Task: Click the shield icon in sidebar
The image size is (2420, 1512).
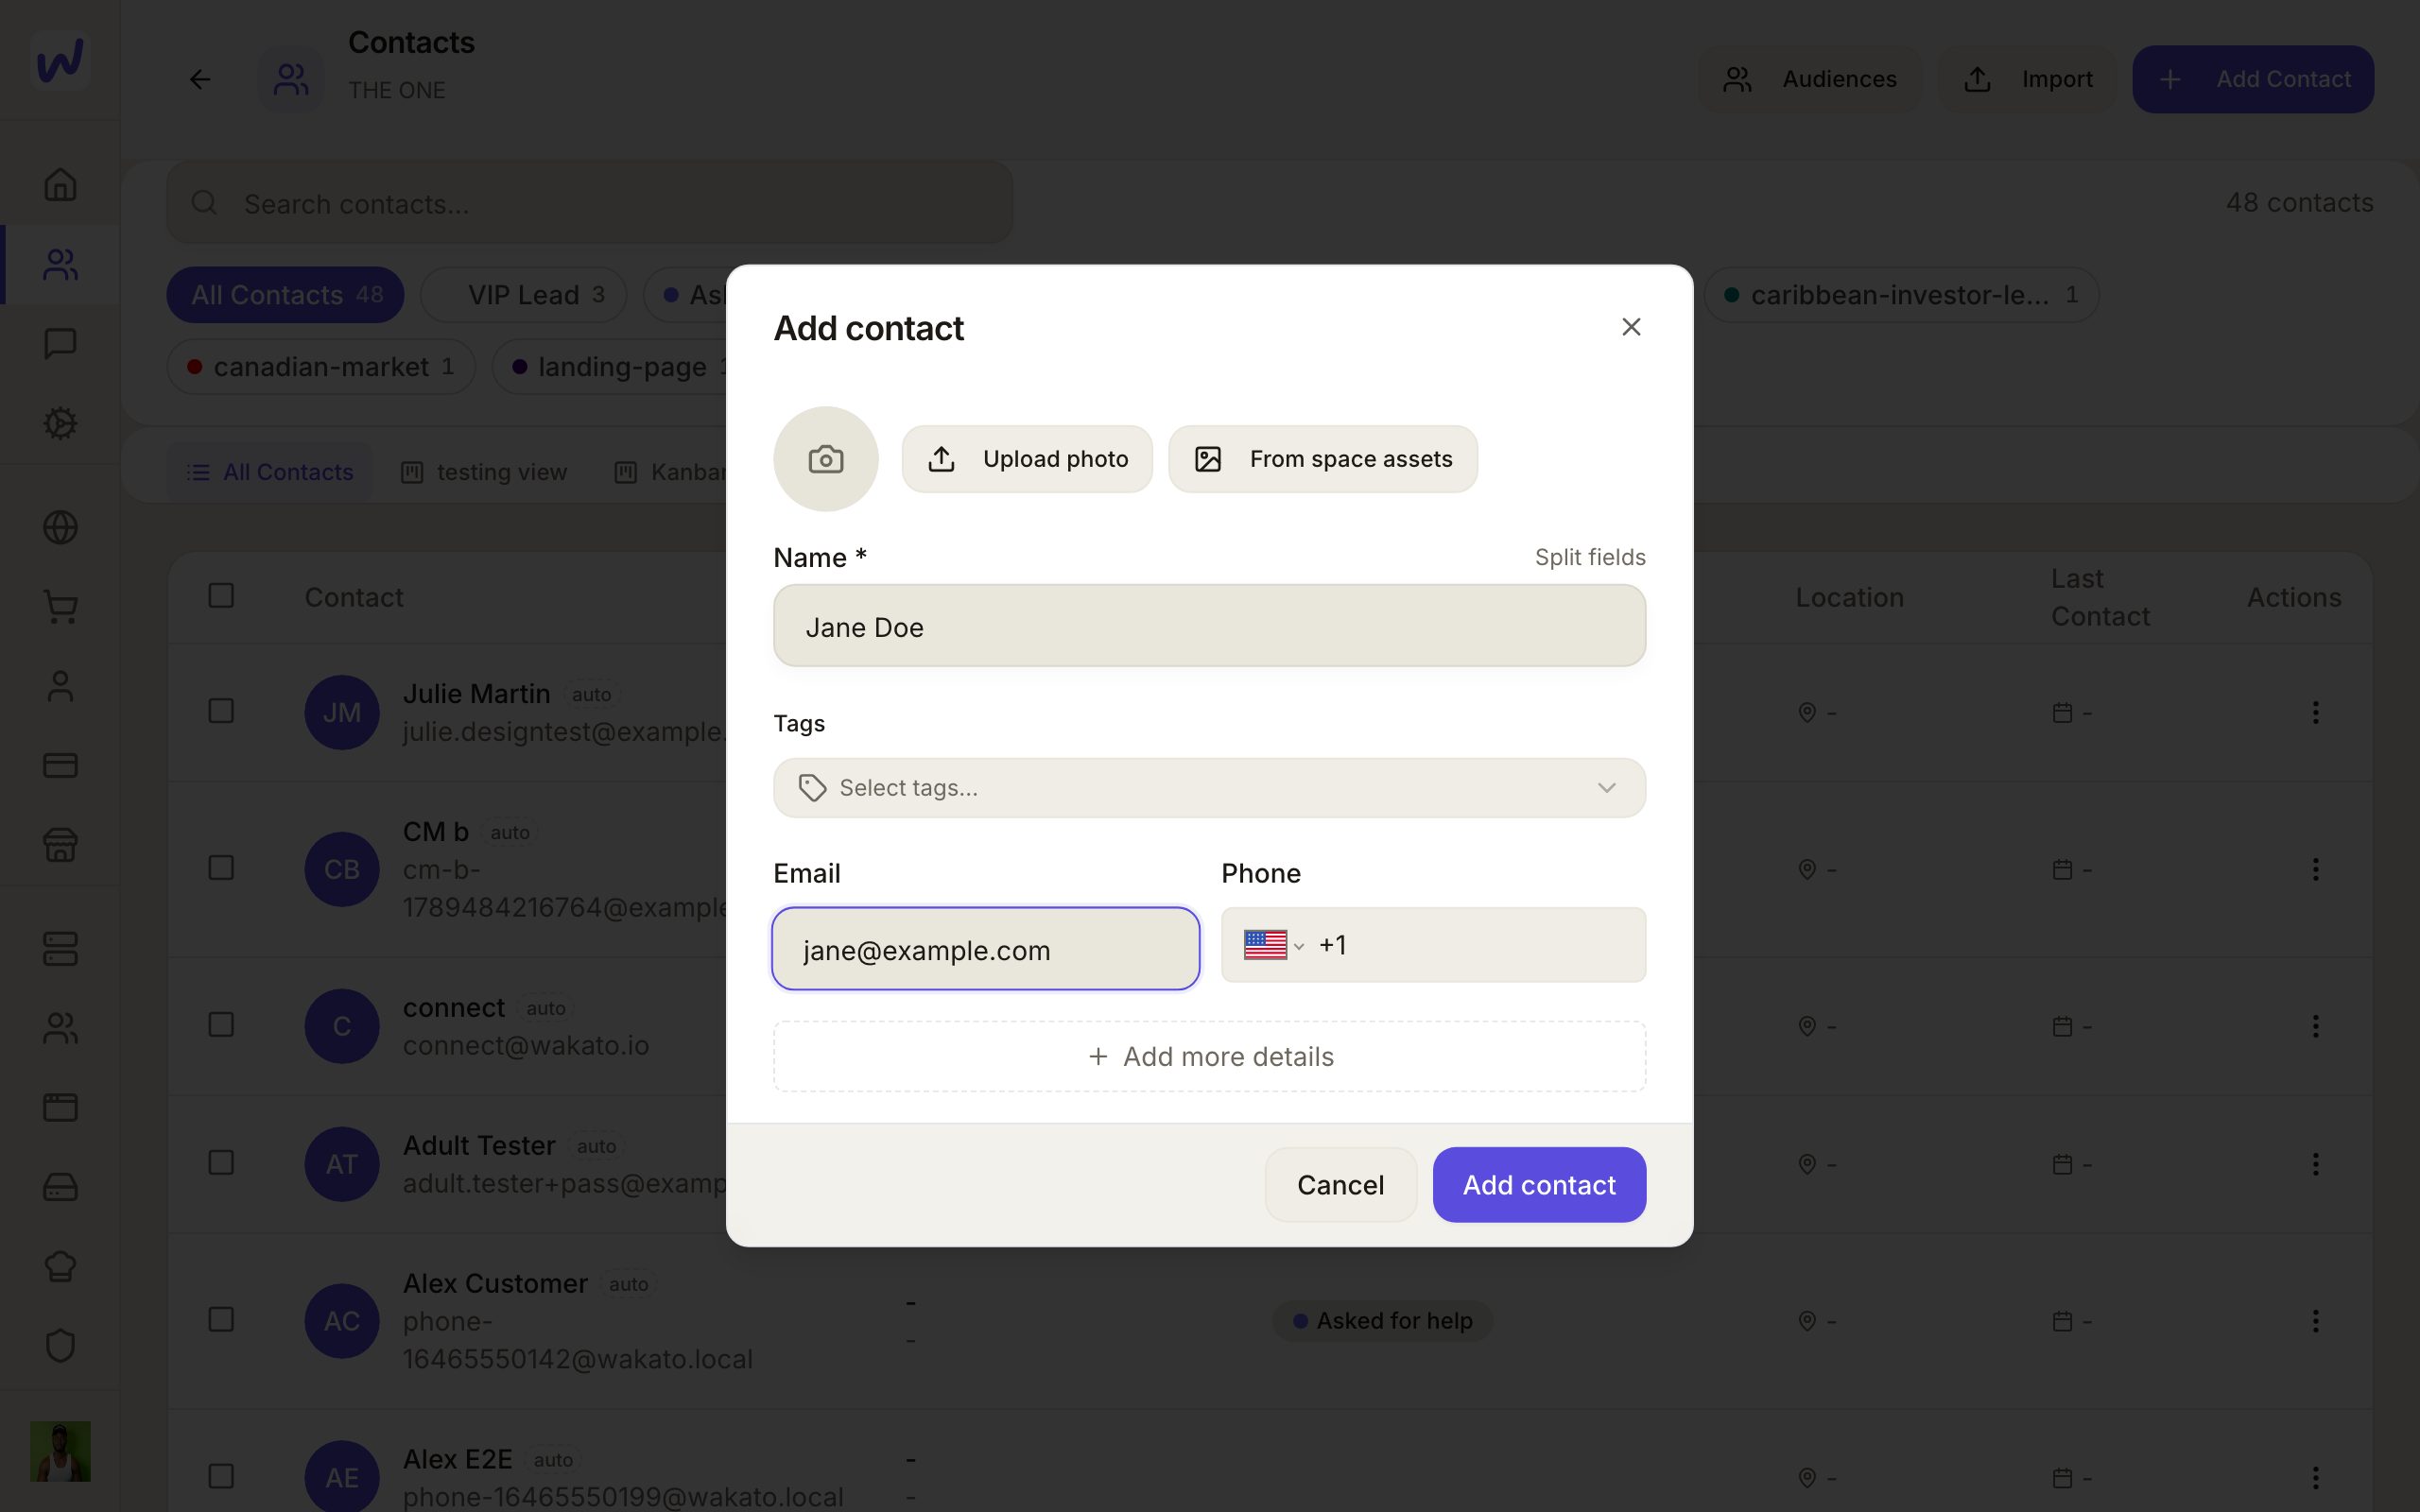Action: (x=60, y=1345)
